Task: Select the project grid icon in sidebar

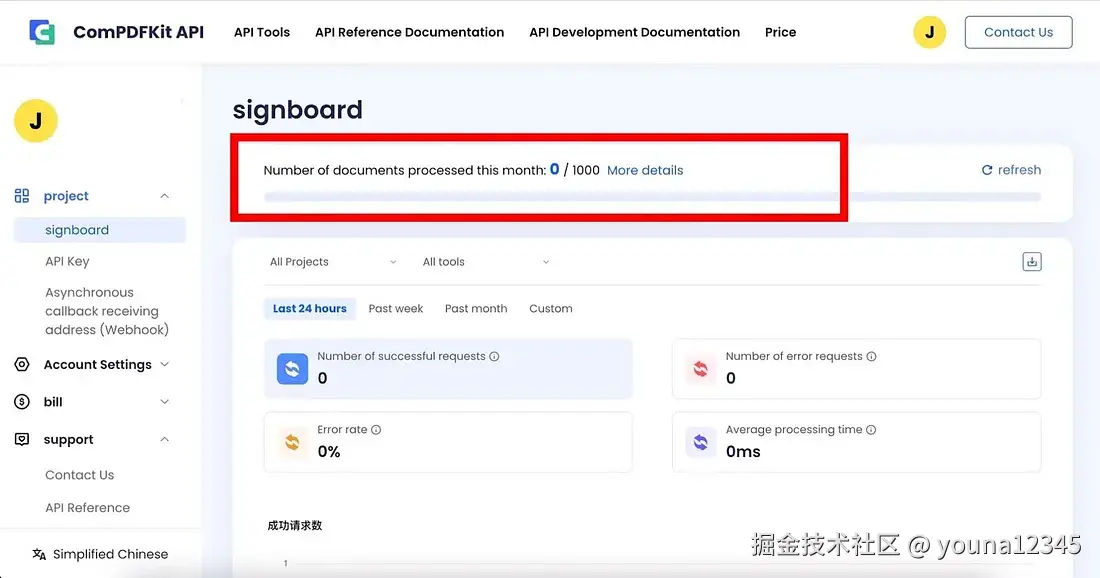Action: click(x=21, y=195)
